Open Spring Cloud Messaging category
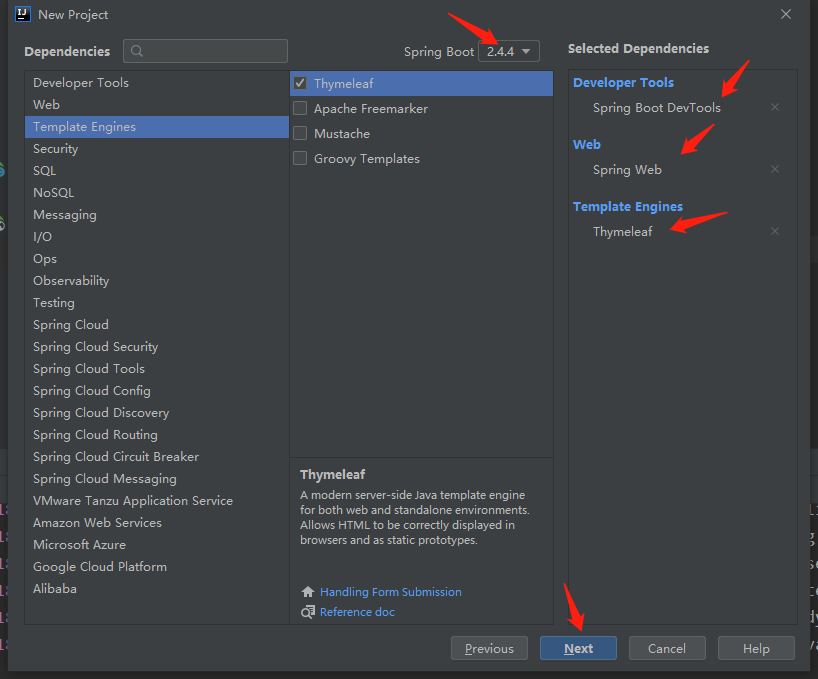This screenshot has width=818, height=679. (x=157, y=479)
